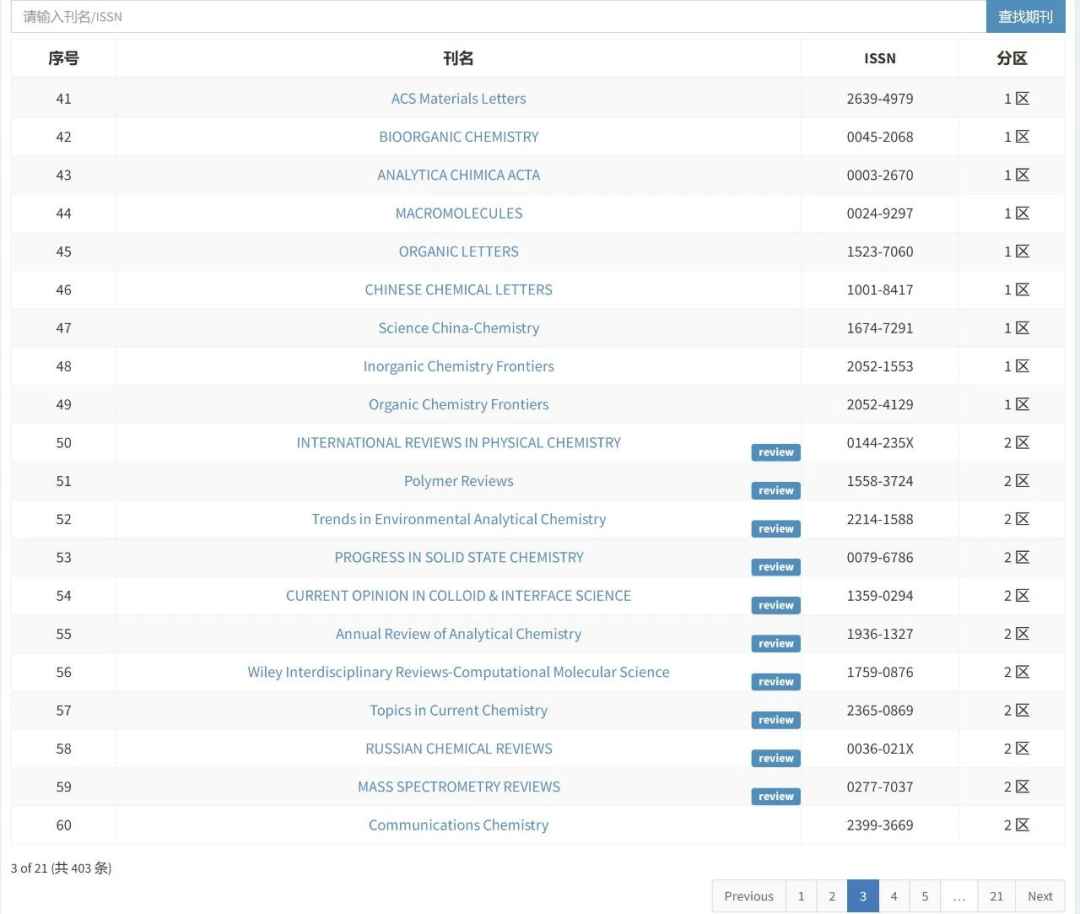The image size is (1080, 914).
Task: Open the ORGANIC LETTERS journal entry
Action: tap(458, 252)
